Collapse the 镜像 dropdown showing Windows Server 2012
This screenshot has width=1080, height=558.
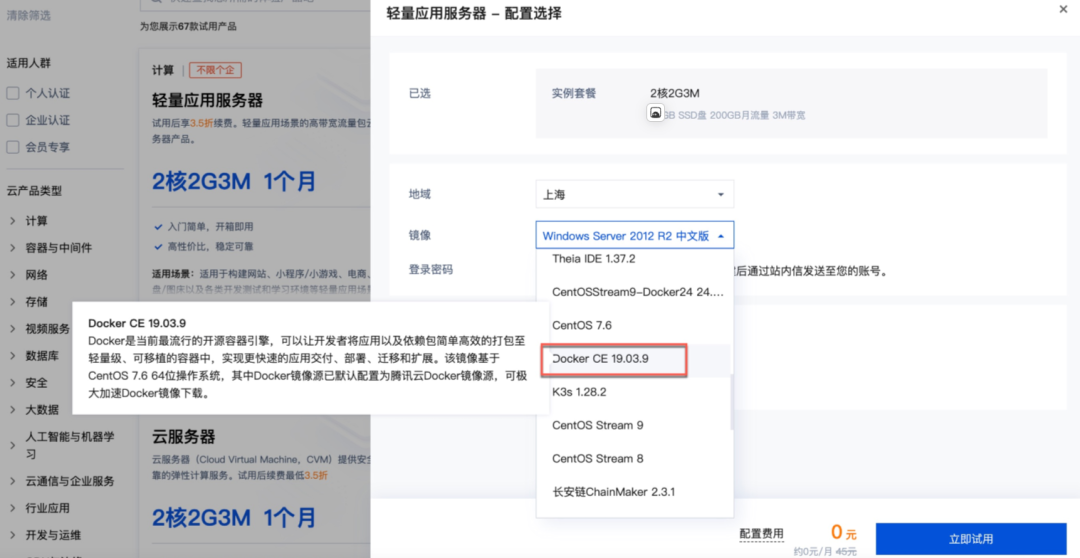click(634, 236)
